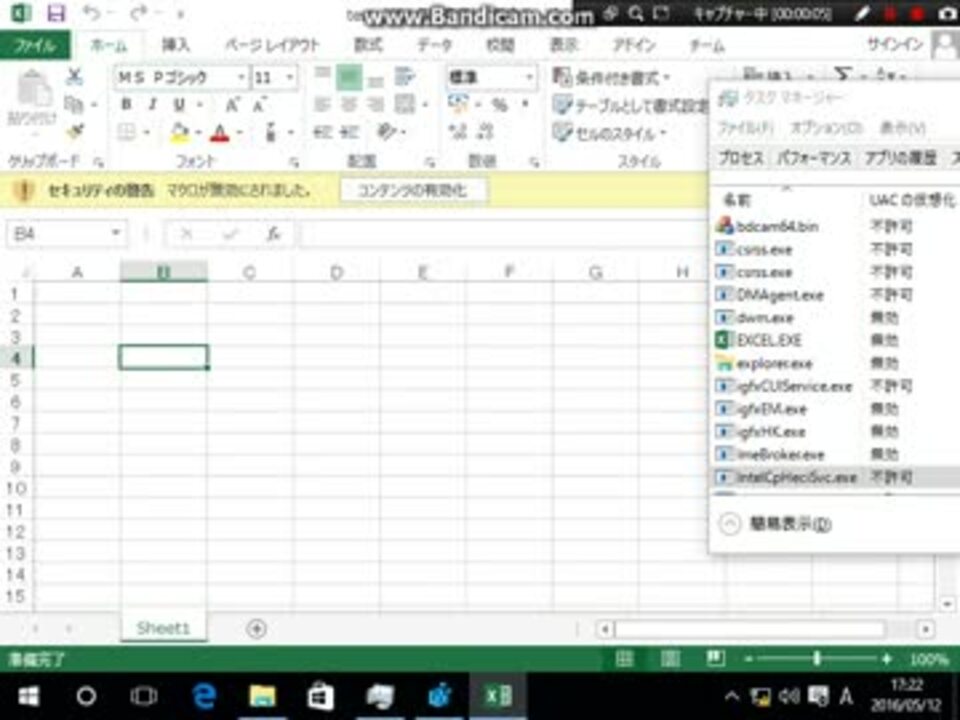Click Fewer details button in Task Manager

pyautogui.click(x=776, y=524)
